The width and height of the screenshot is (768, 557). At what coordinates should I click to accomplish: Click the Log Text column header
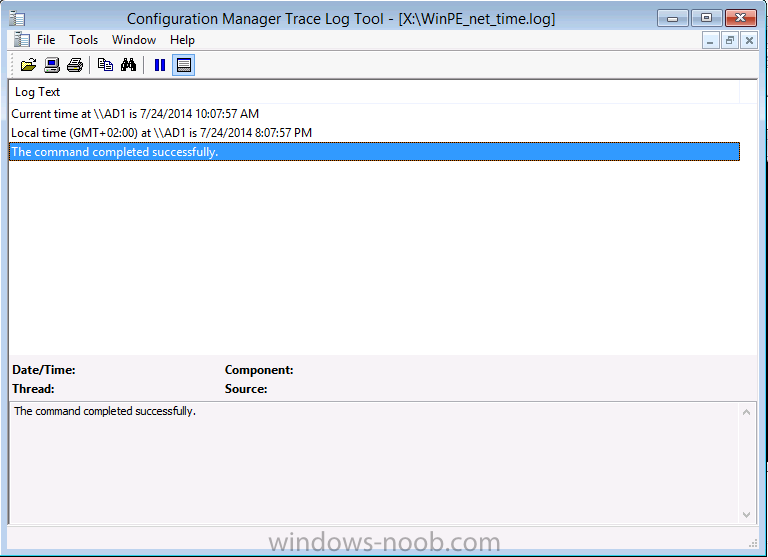pos(374,92)
